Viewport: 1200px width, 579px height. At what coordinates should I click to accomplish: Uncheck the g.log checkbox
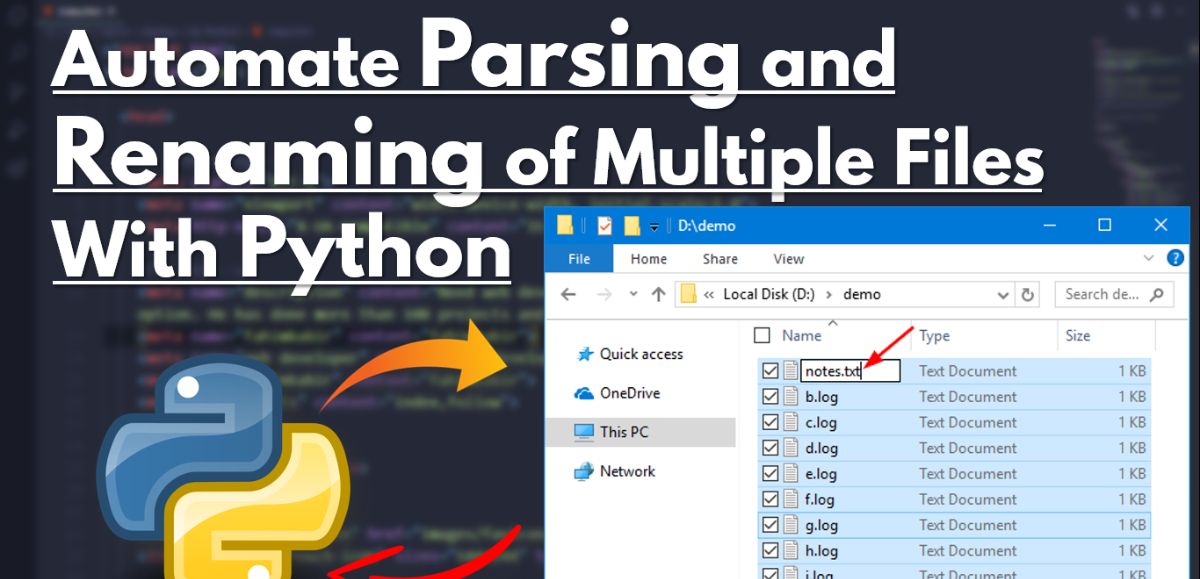click(770, 525)
